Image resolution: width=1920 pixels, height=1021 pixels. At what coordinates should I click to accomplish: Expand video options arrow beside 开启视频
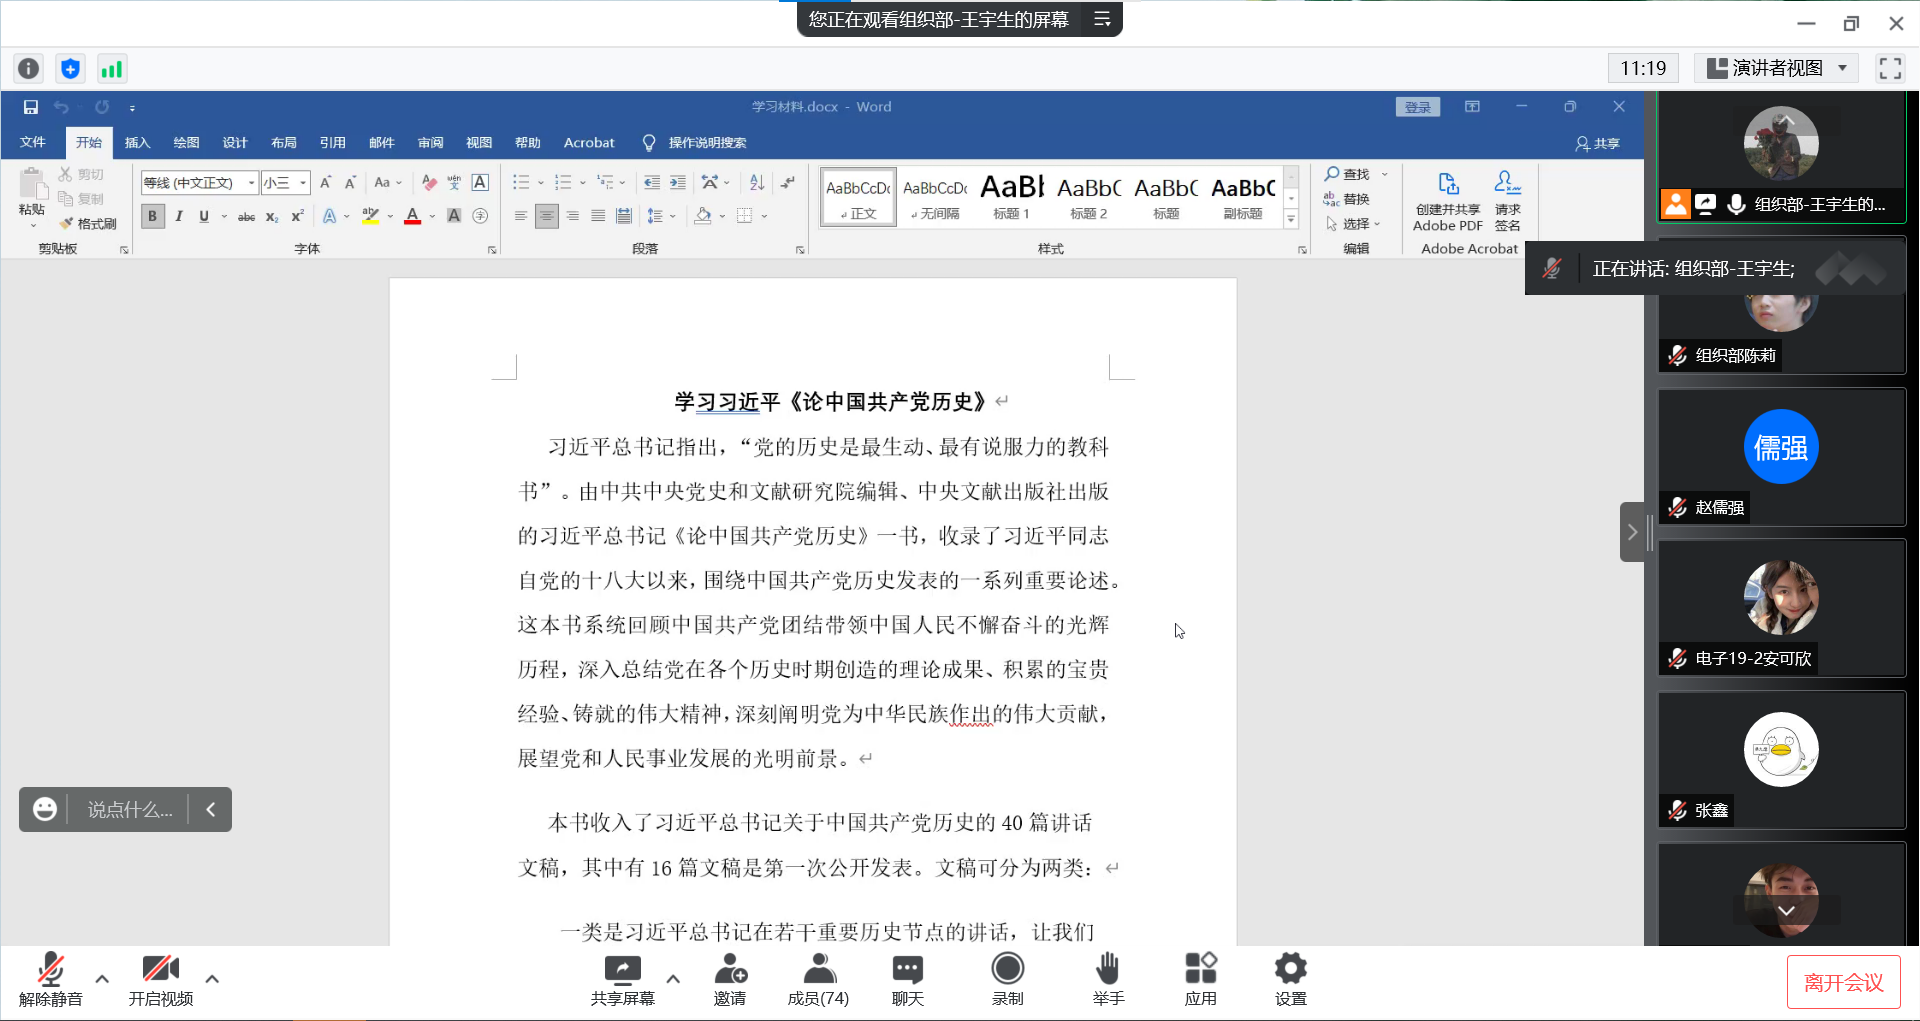click(212, 979)
